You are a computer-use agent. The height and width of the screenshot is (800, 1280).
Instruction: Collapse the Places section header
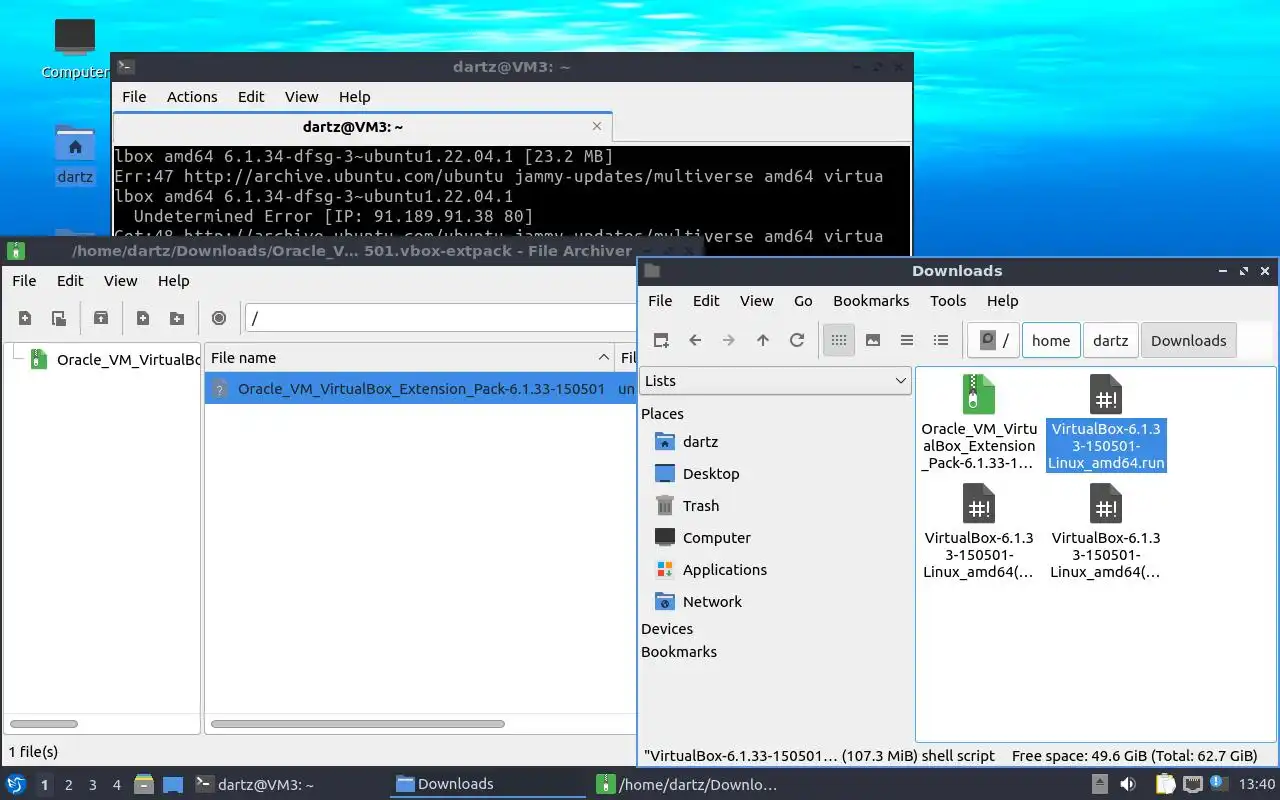(662, 414)
